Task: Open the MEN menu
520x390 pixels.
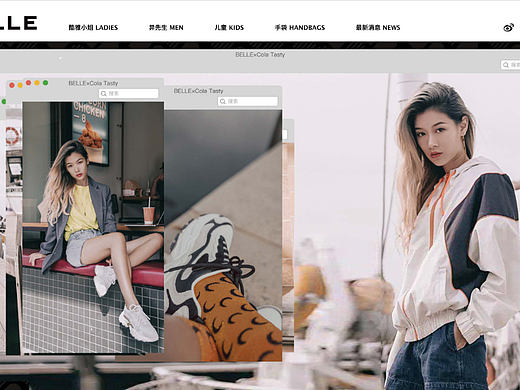Action: (x=166, y=28)
